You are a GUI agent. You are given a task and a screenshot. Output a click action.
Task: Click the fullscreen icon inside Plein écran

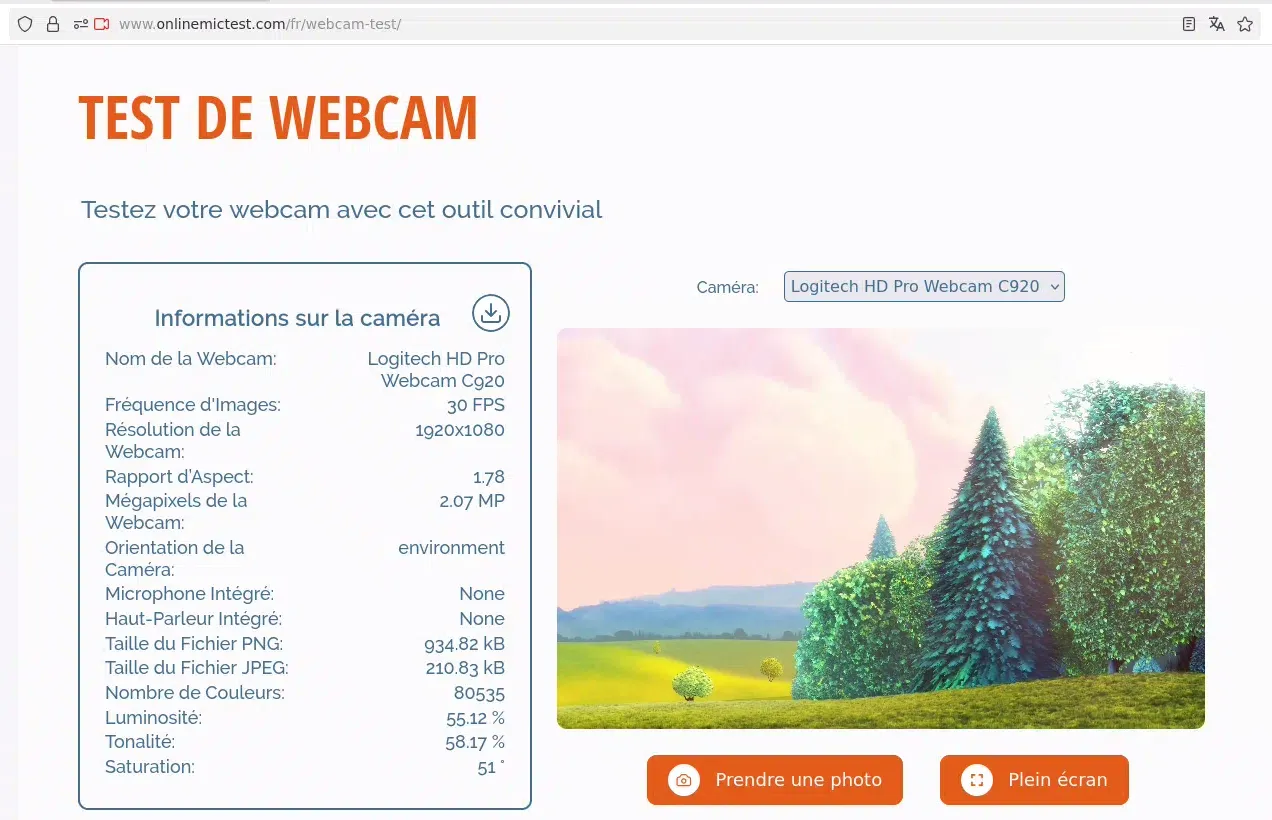point(977,780)
